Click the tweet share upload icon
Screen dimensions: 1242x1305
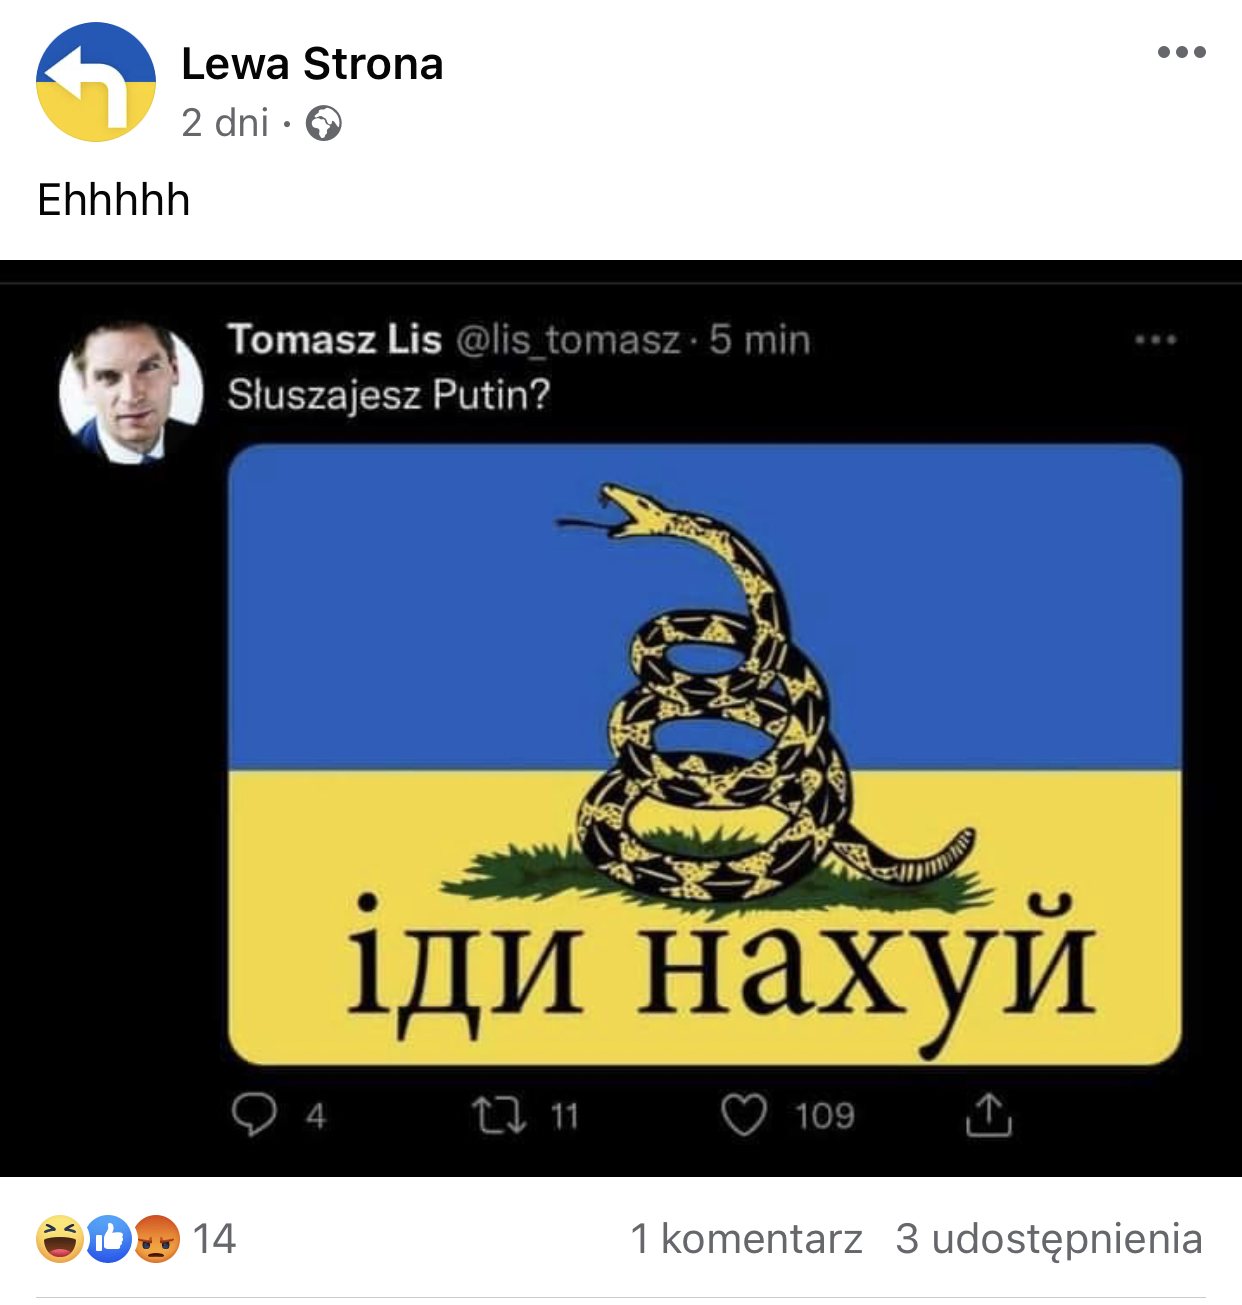pos(988,1115)
